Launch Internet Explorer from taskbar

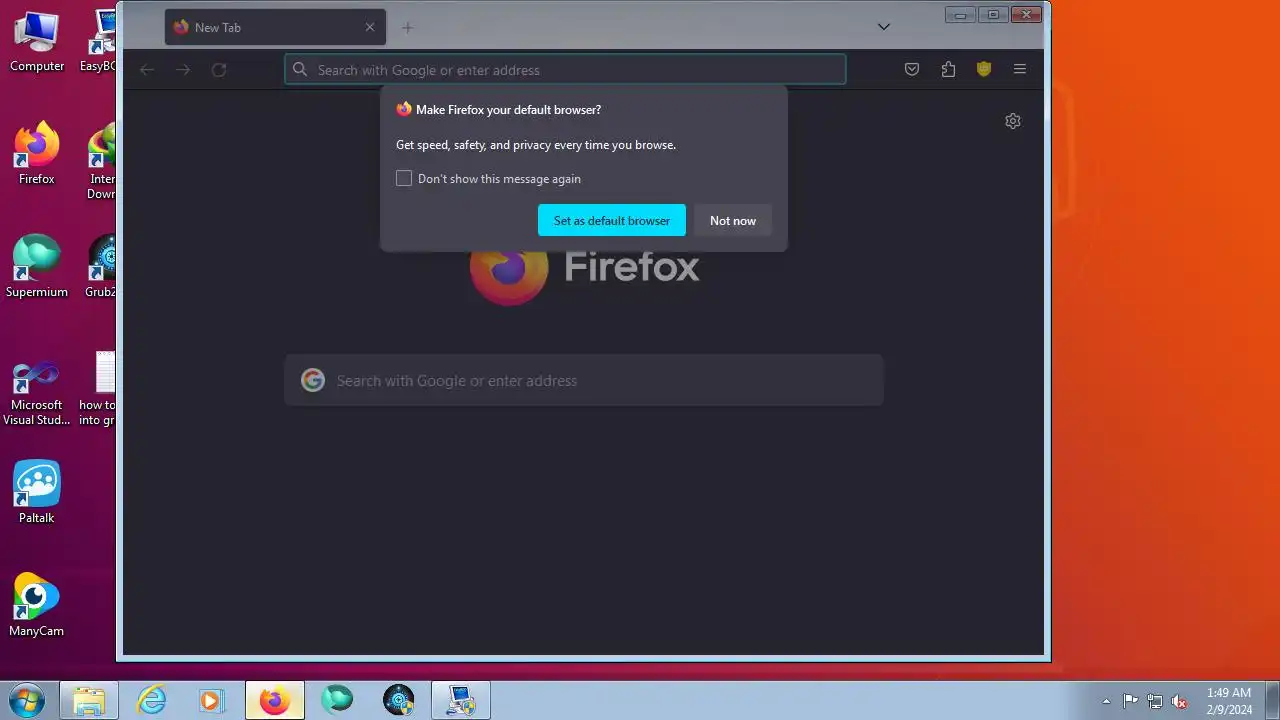point(151,700)
